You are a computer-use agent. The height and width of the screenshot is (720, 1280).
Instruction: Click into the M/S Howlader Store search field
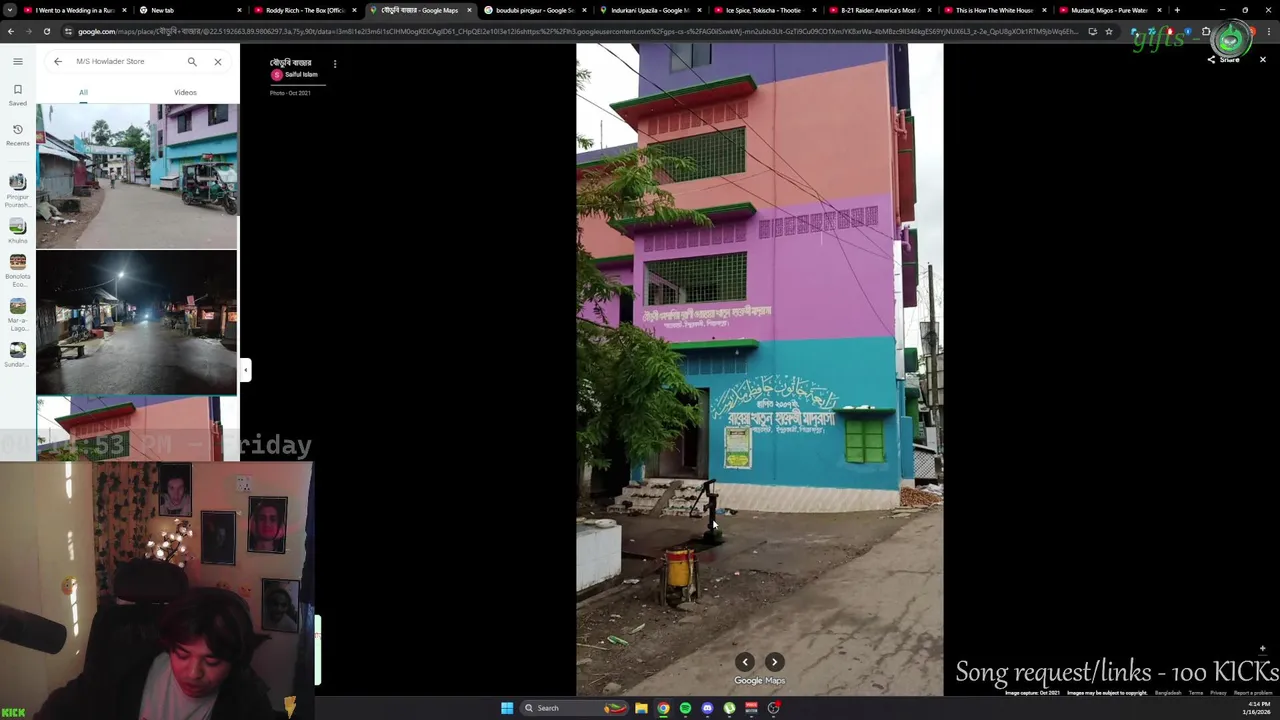(x=125, y=61)
